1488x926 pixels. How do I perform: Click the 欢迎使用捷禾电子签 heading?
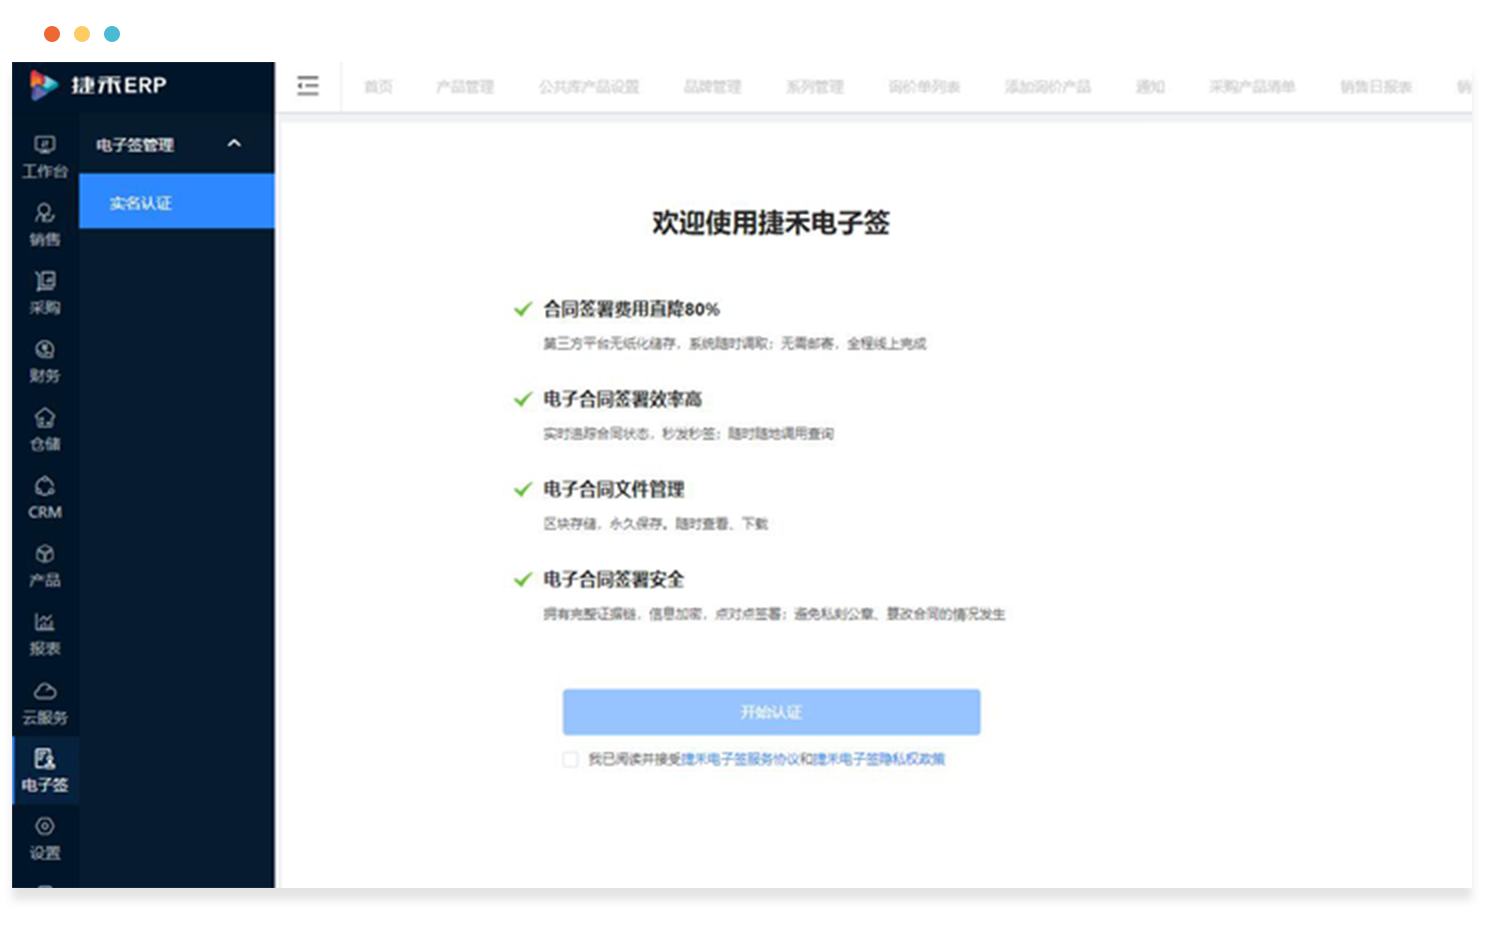pos(771,222)
